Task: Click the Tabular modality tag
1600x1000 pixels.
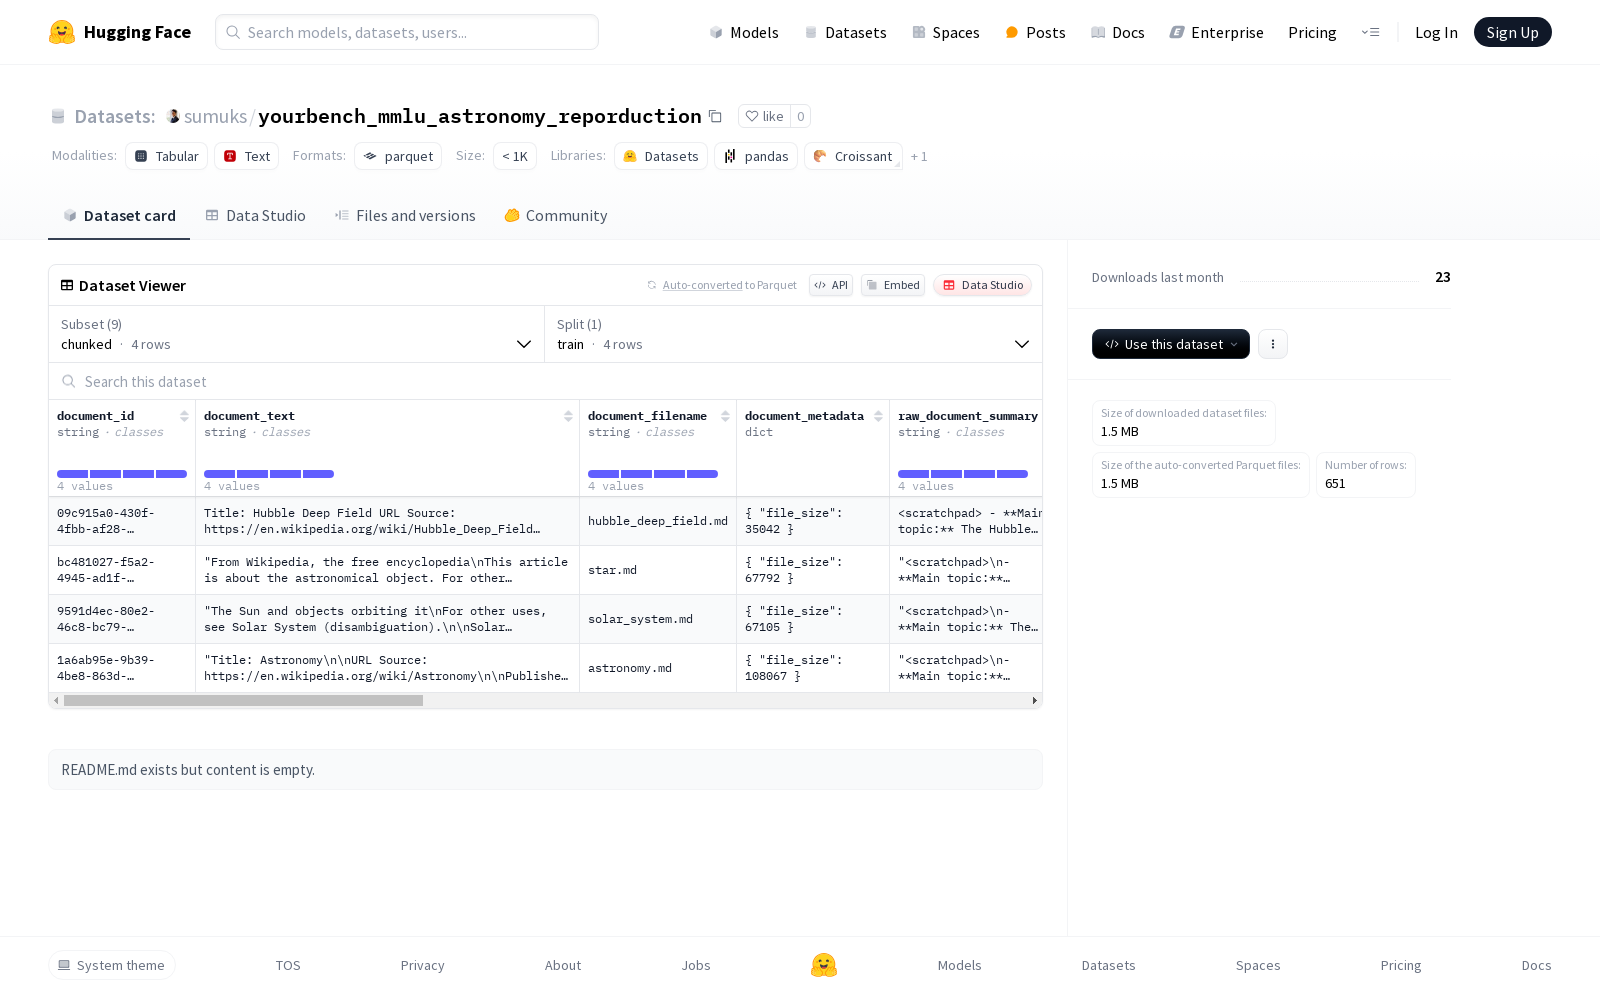Action: click(167, 156)
